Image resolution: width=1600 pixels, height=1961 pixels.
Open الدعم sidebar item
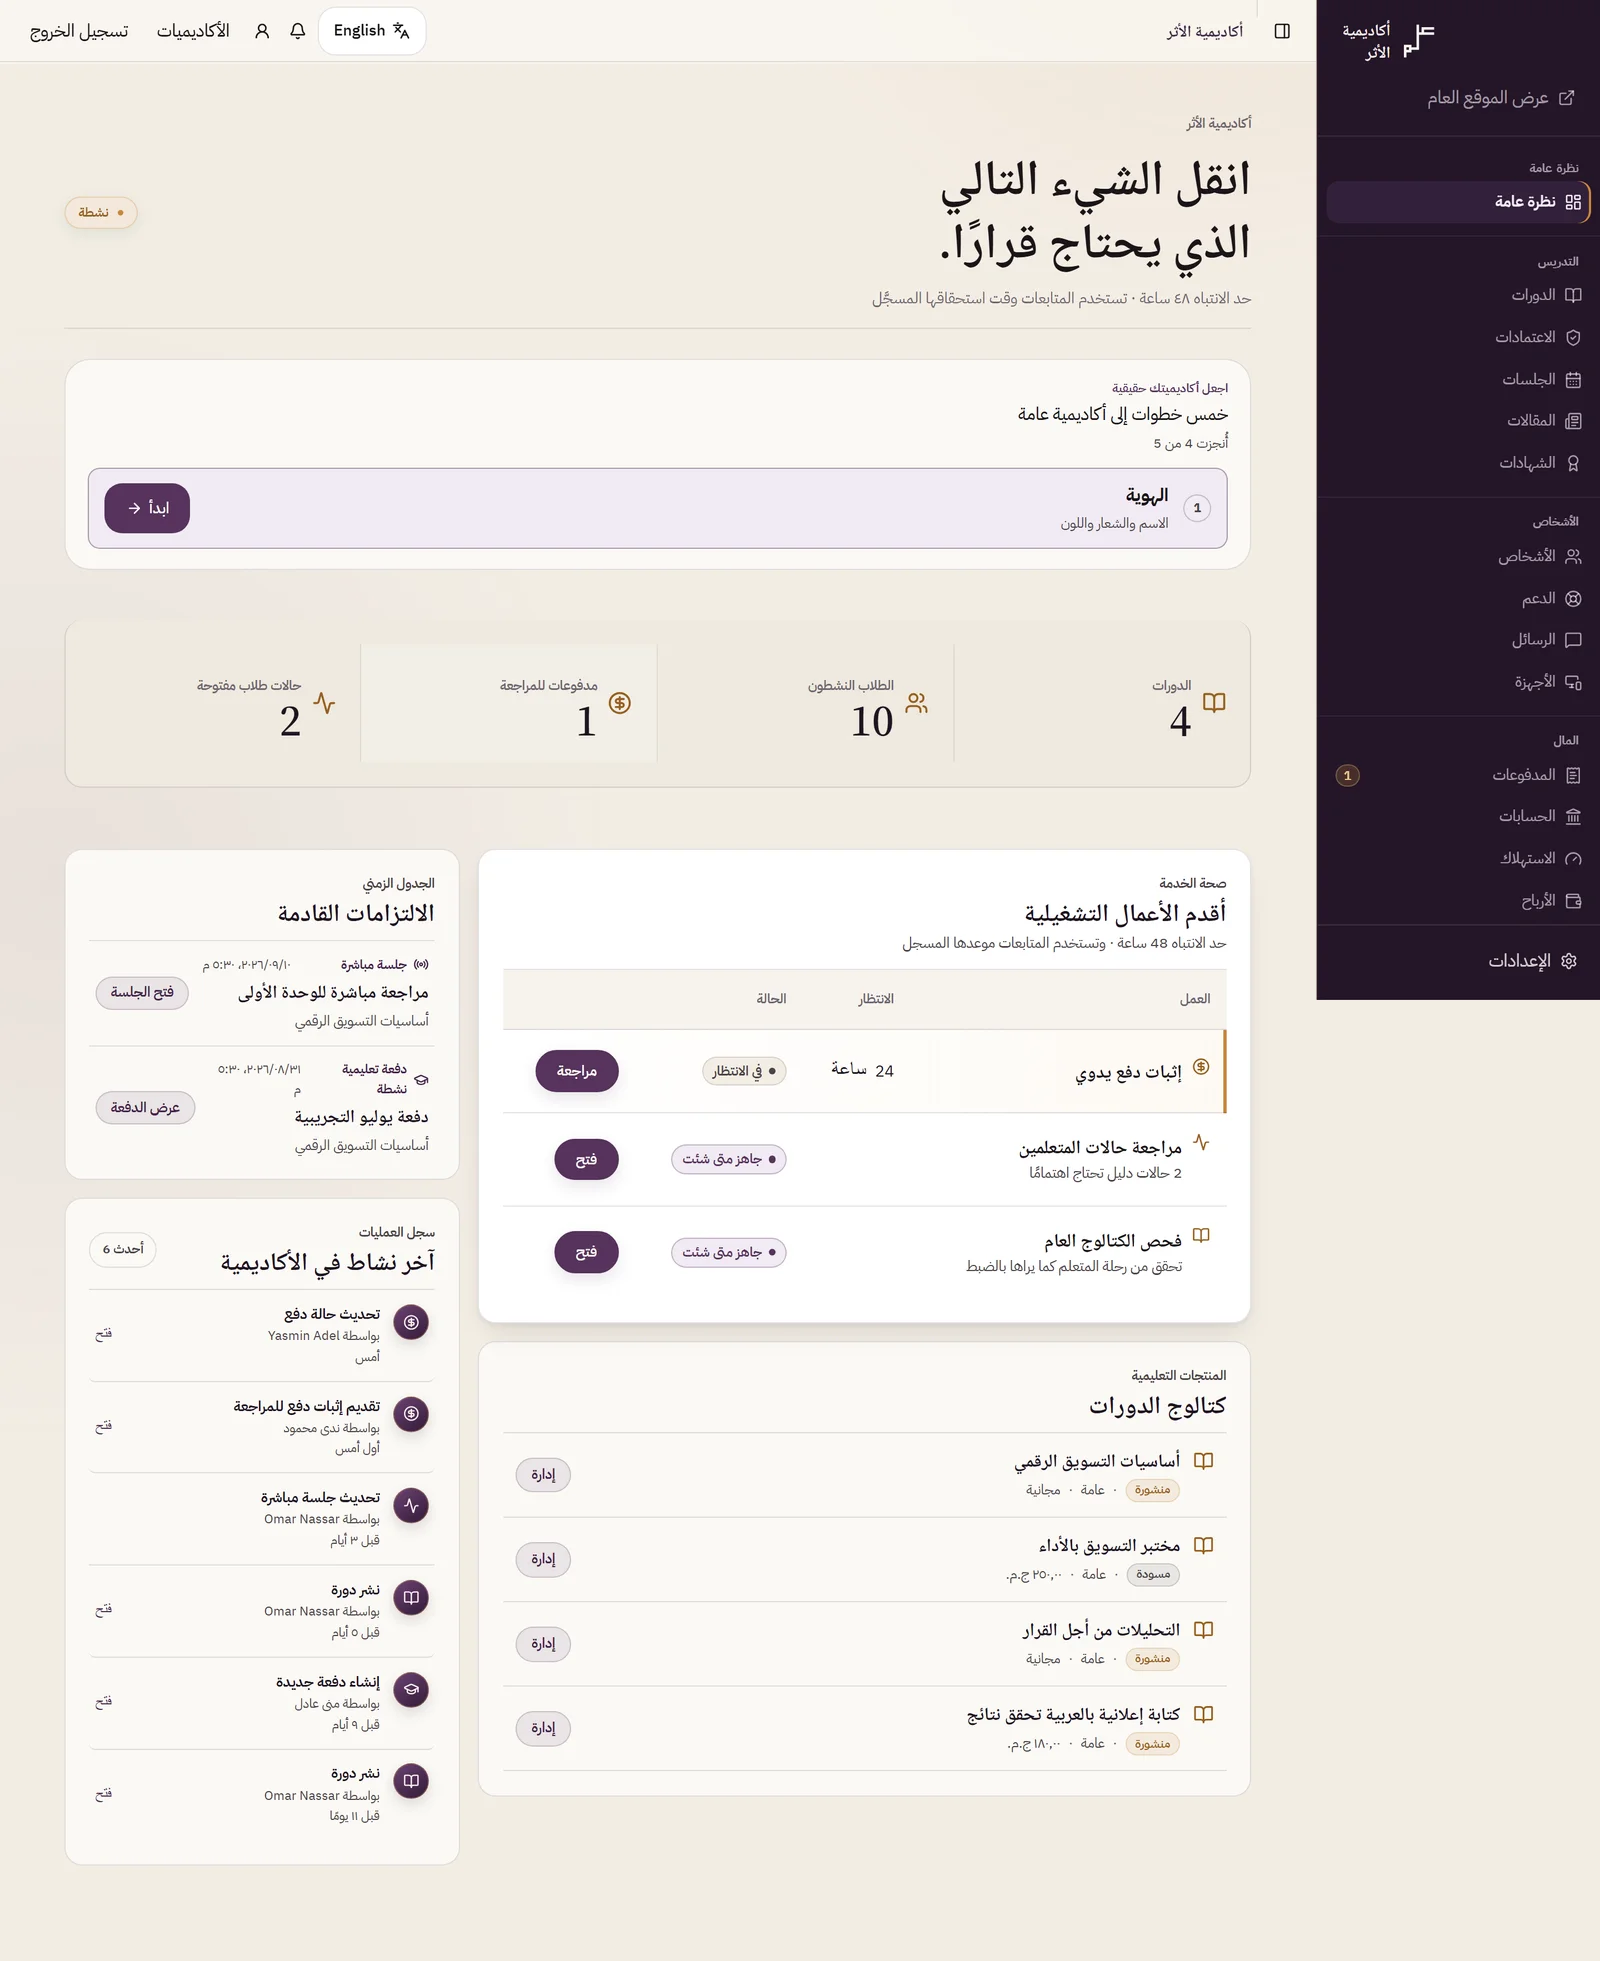click(1457, 598)
